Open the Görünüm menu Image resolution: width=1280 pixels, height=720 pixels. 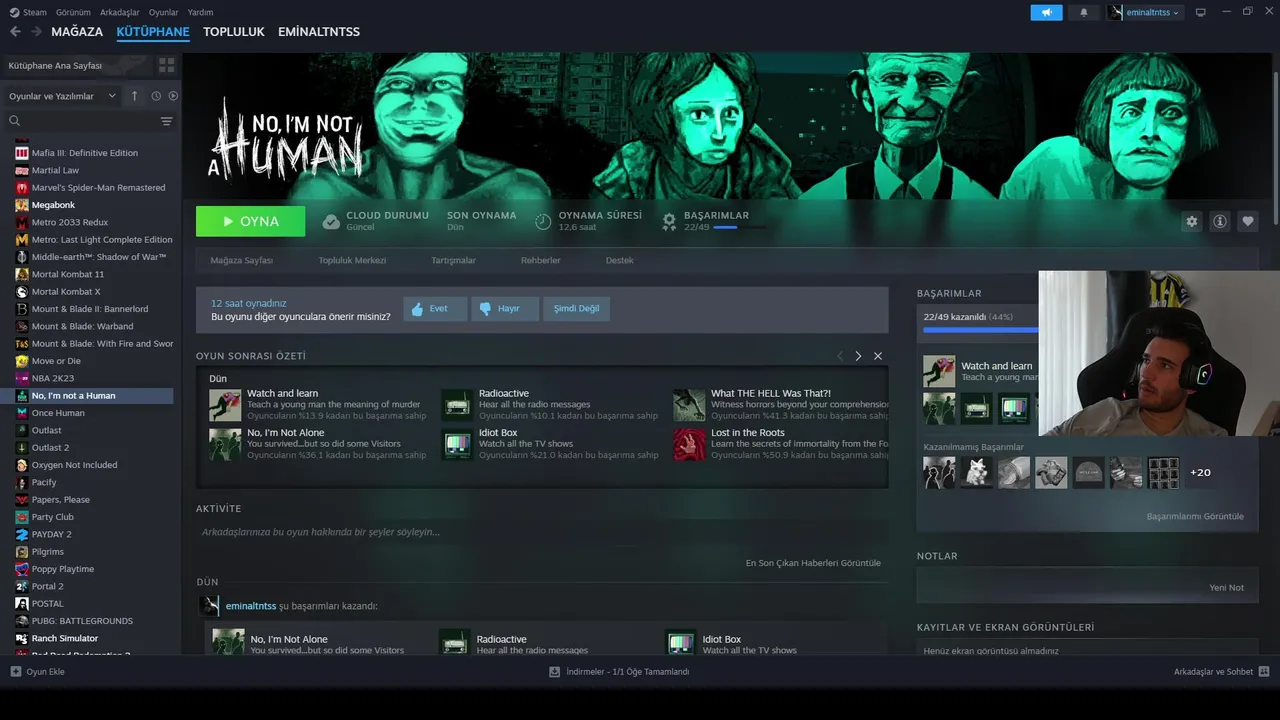pos(73,12)
